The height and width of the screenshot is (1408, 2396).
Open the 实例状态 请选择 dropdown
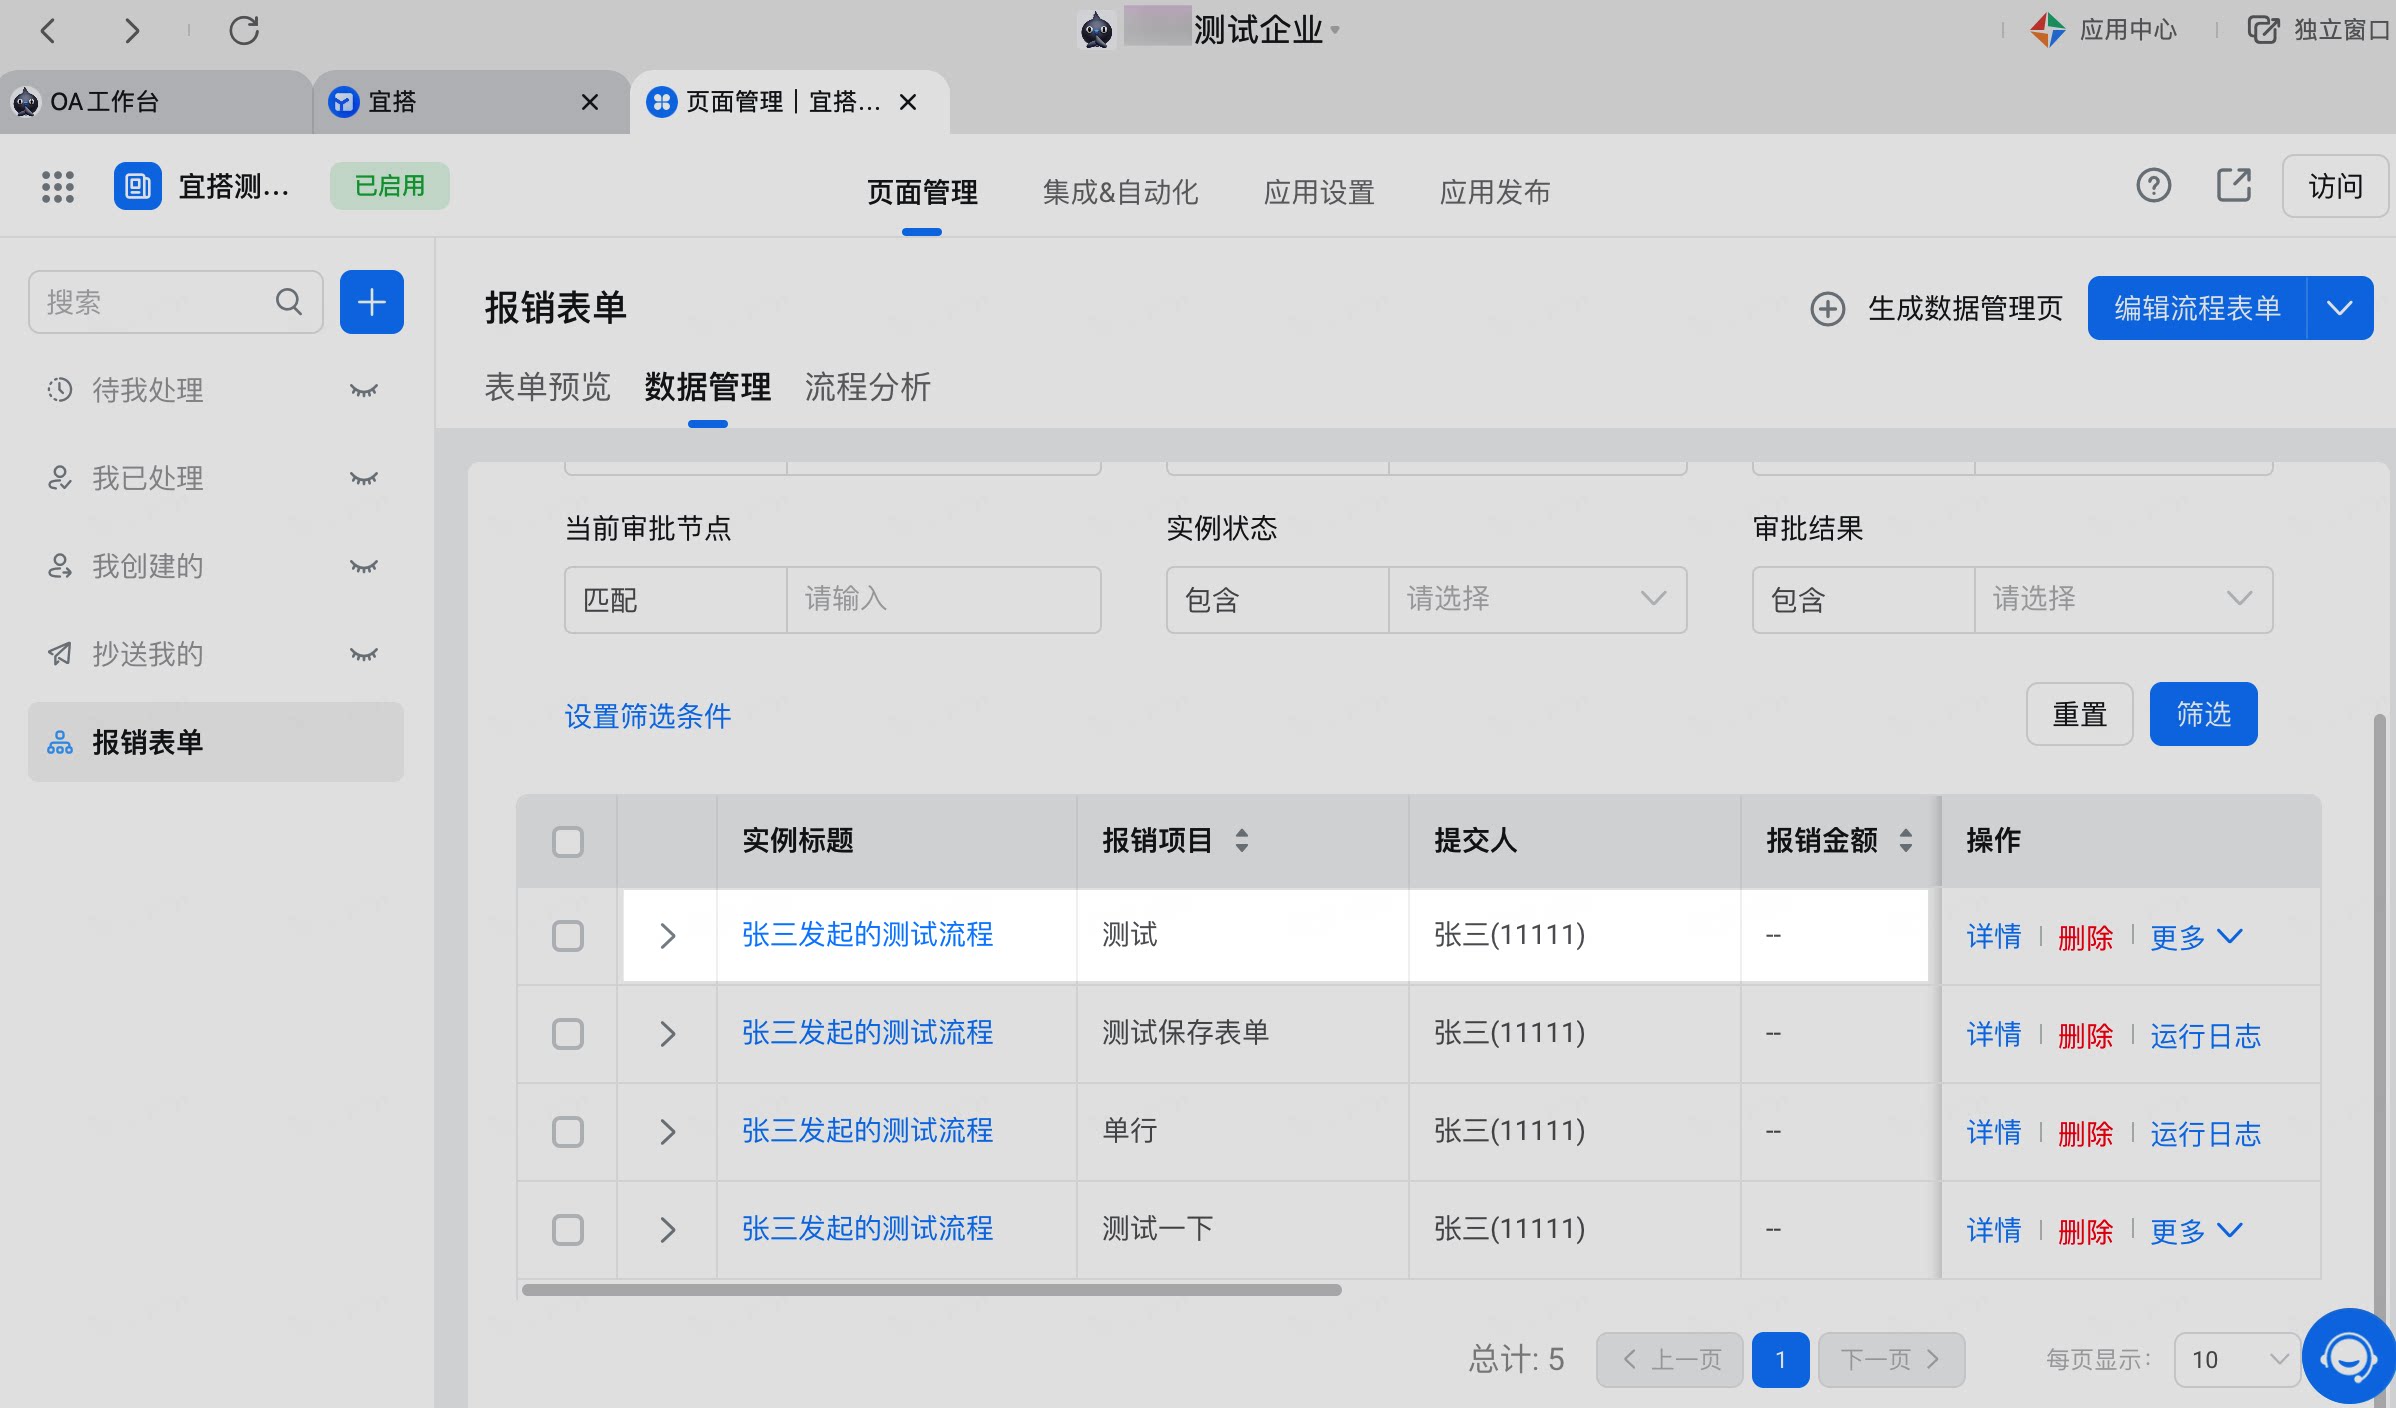1537,600
